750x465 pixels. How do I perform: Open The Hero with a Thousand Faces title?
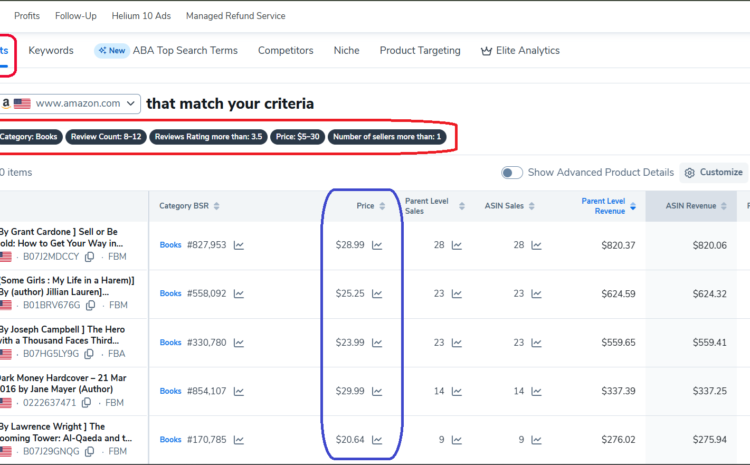[x=62, y=335]
